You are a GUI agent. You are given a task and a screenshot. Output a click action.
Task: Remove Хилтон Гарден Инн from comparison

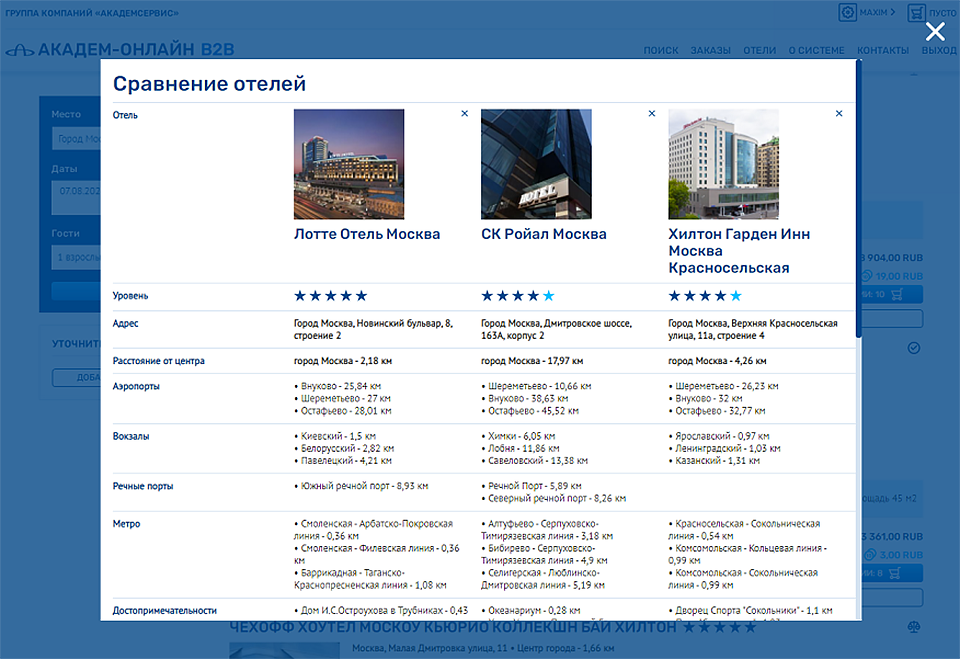click(x=839, y=113)
